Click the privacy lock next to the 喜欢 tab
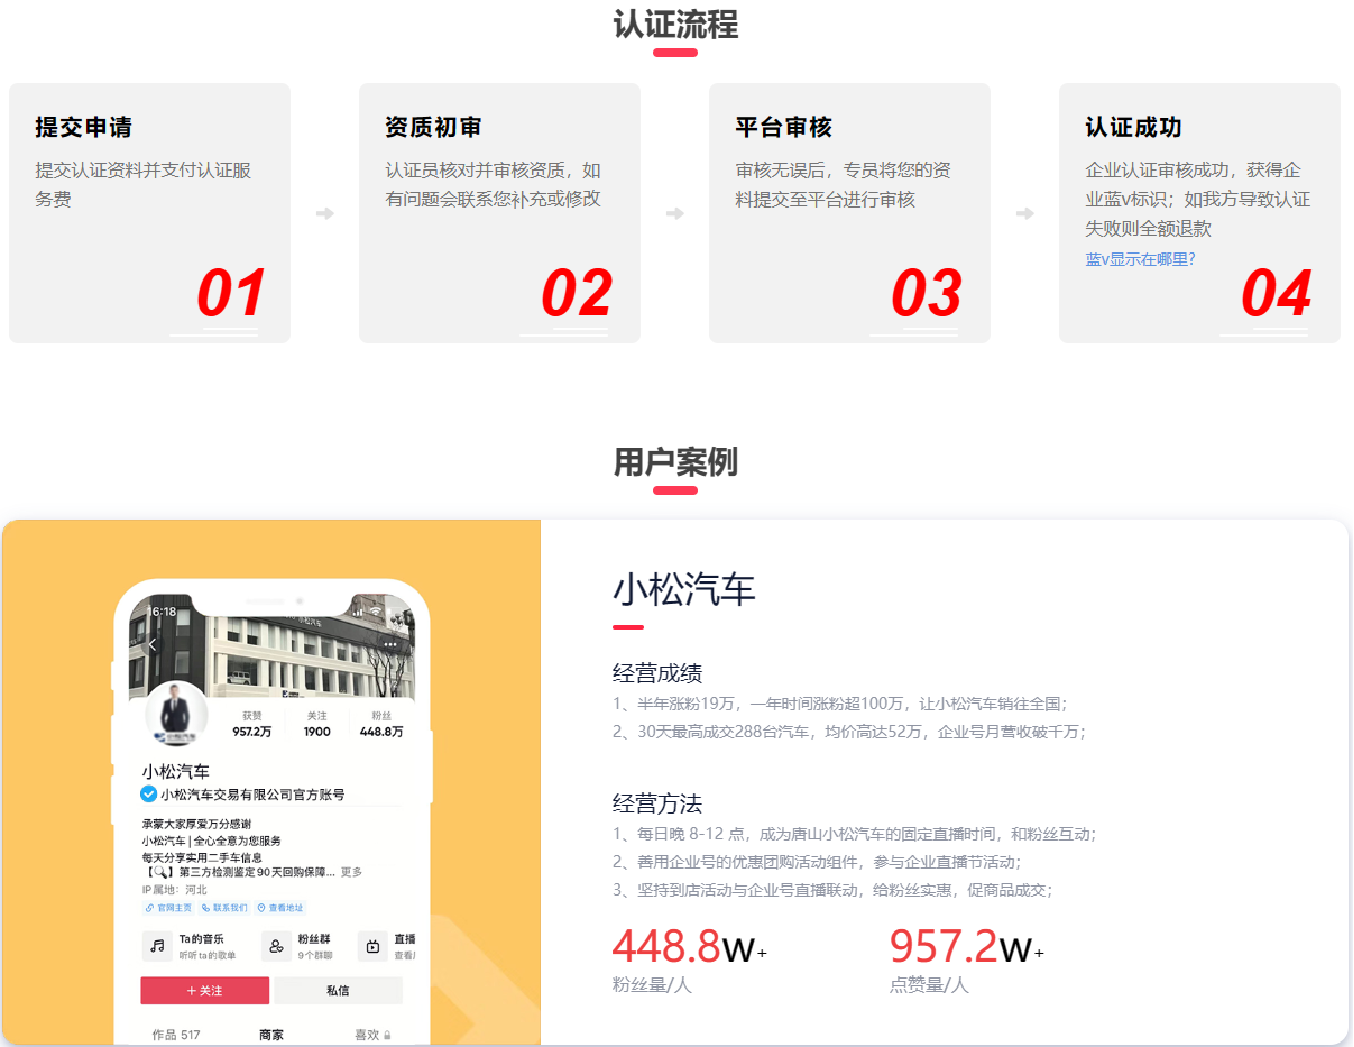The width and height of the screenshot is (1354, 1047). [388, 1033]
